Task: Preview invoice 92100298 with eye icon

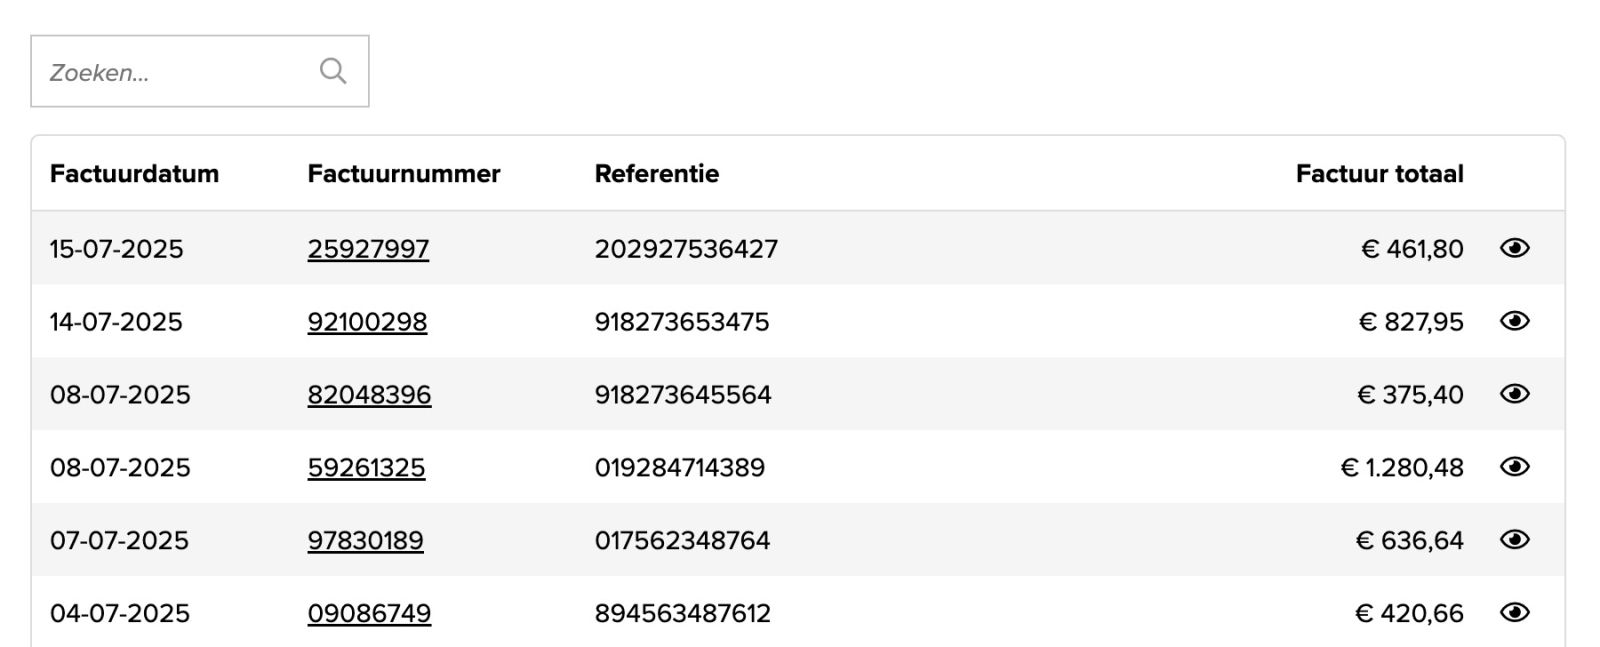Action: (1514, 321)
